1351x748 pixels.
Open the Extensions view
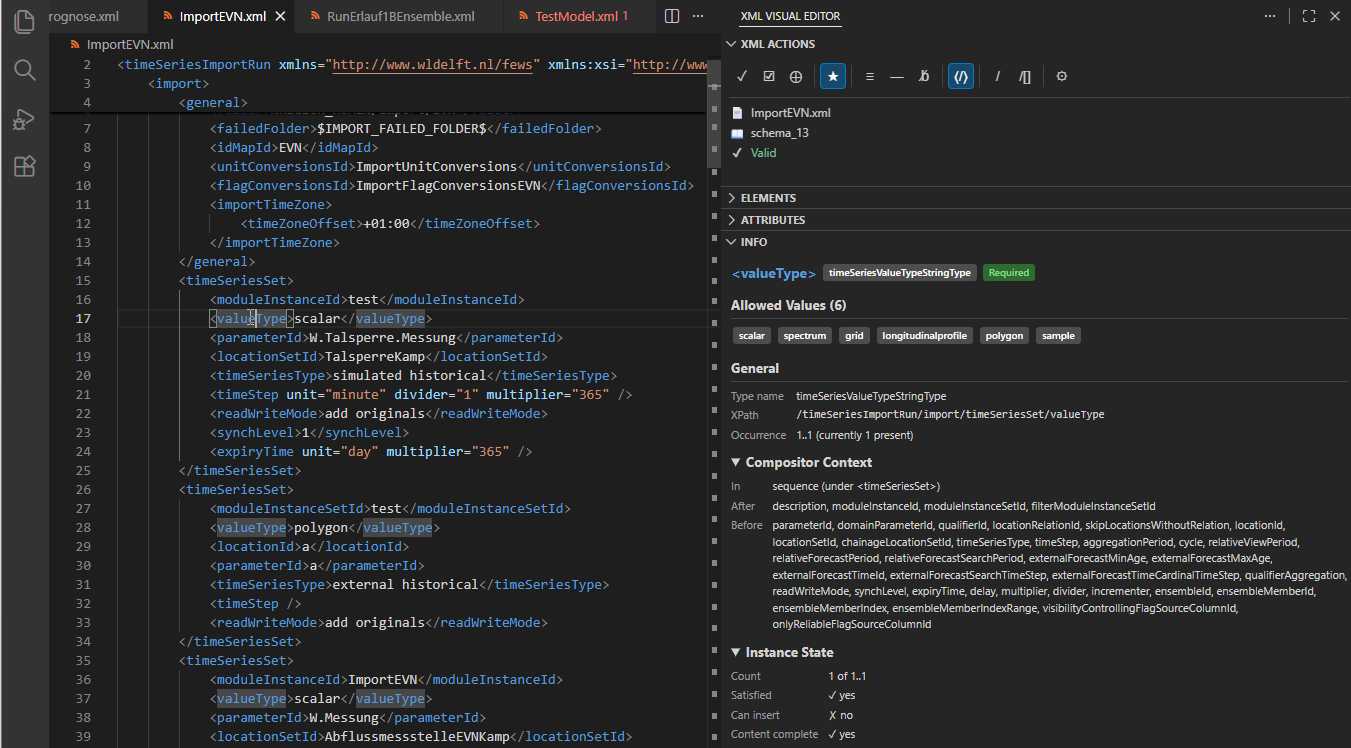(24, 167)
